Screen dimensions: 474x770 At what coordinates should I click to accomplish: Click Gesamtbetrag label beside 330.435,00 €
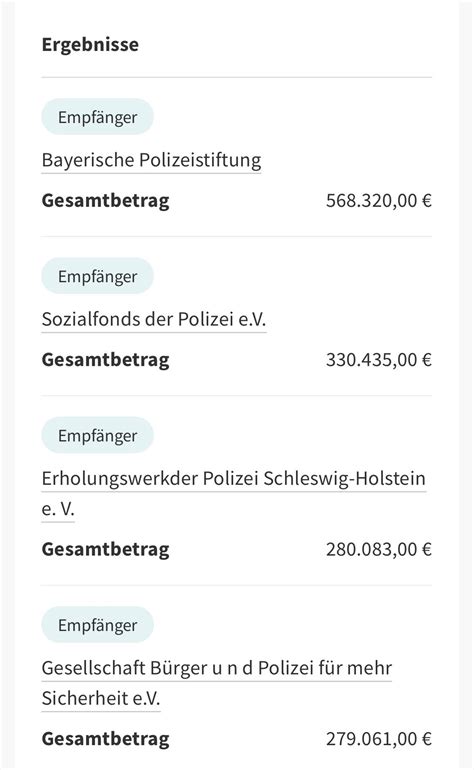tap(106, 360)
